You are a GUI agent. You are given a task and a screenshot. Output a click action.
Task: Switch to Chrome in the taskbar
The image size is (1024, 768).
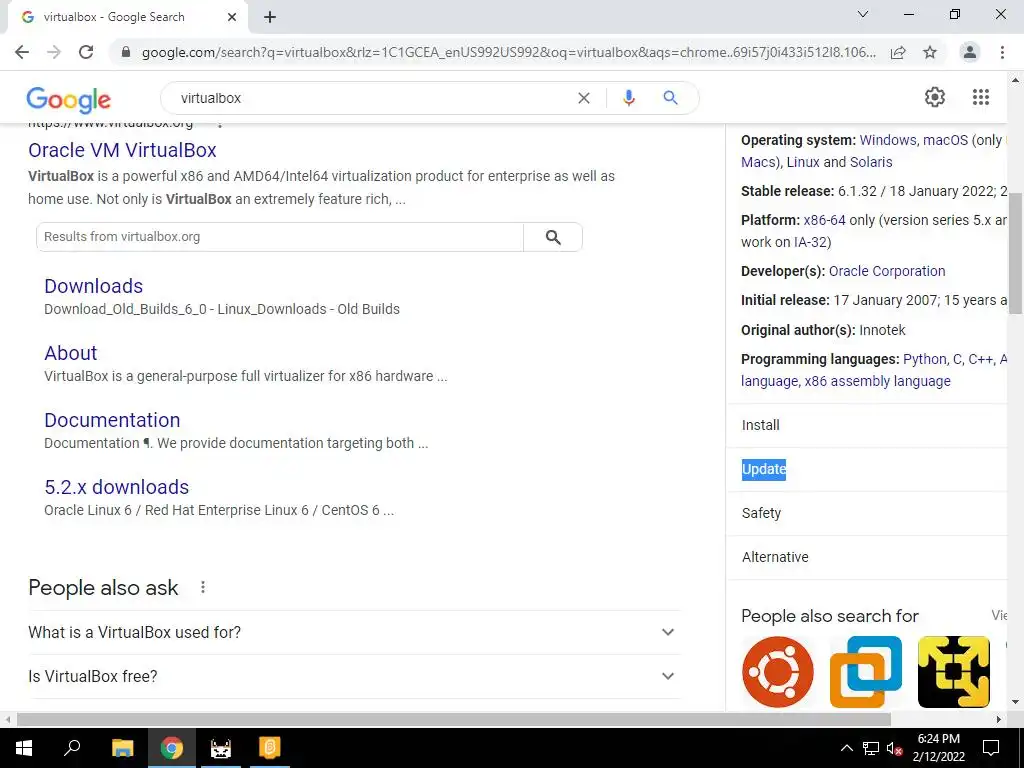pyautogui.click(x=172, y=748)
